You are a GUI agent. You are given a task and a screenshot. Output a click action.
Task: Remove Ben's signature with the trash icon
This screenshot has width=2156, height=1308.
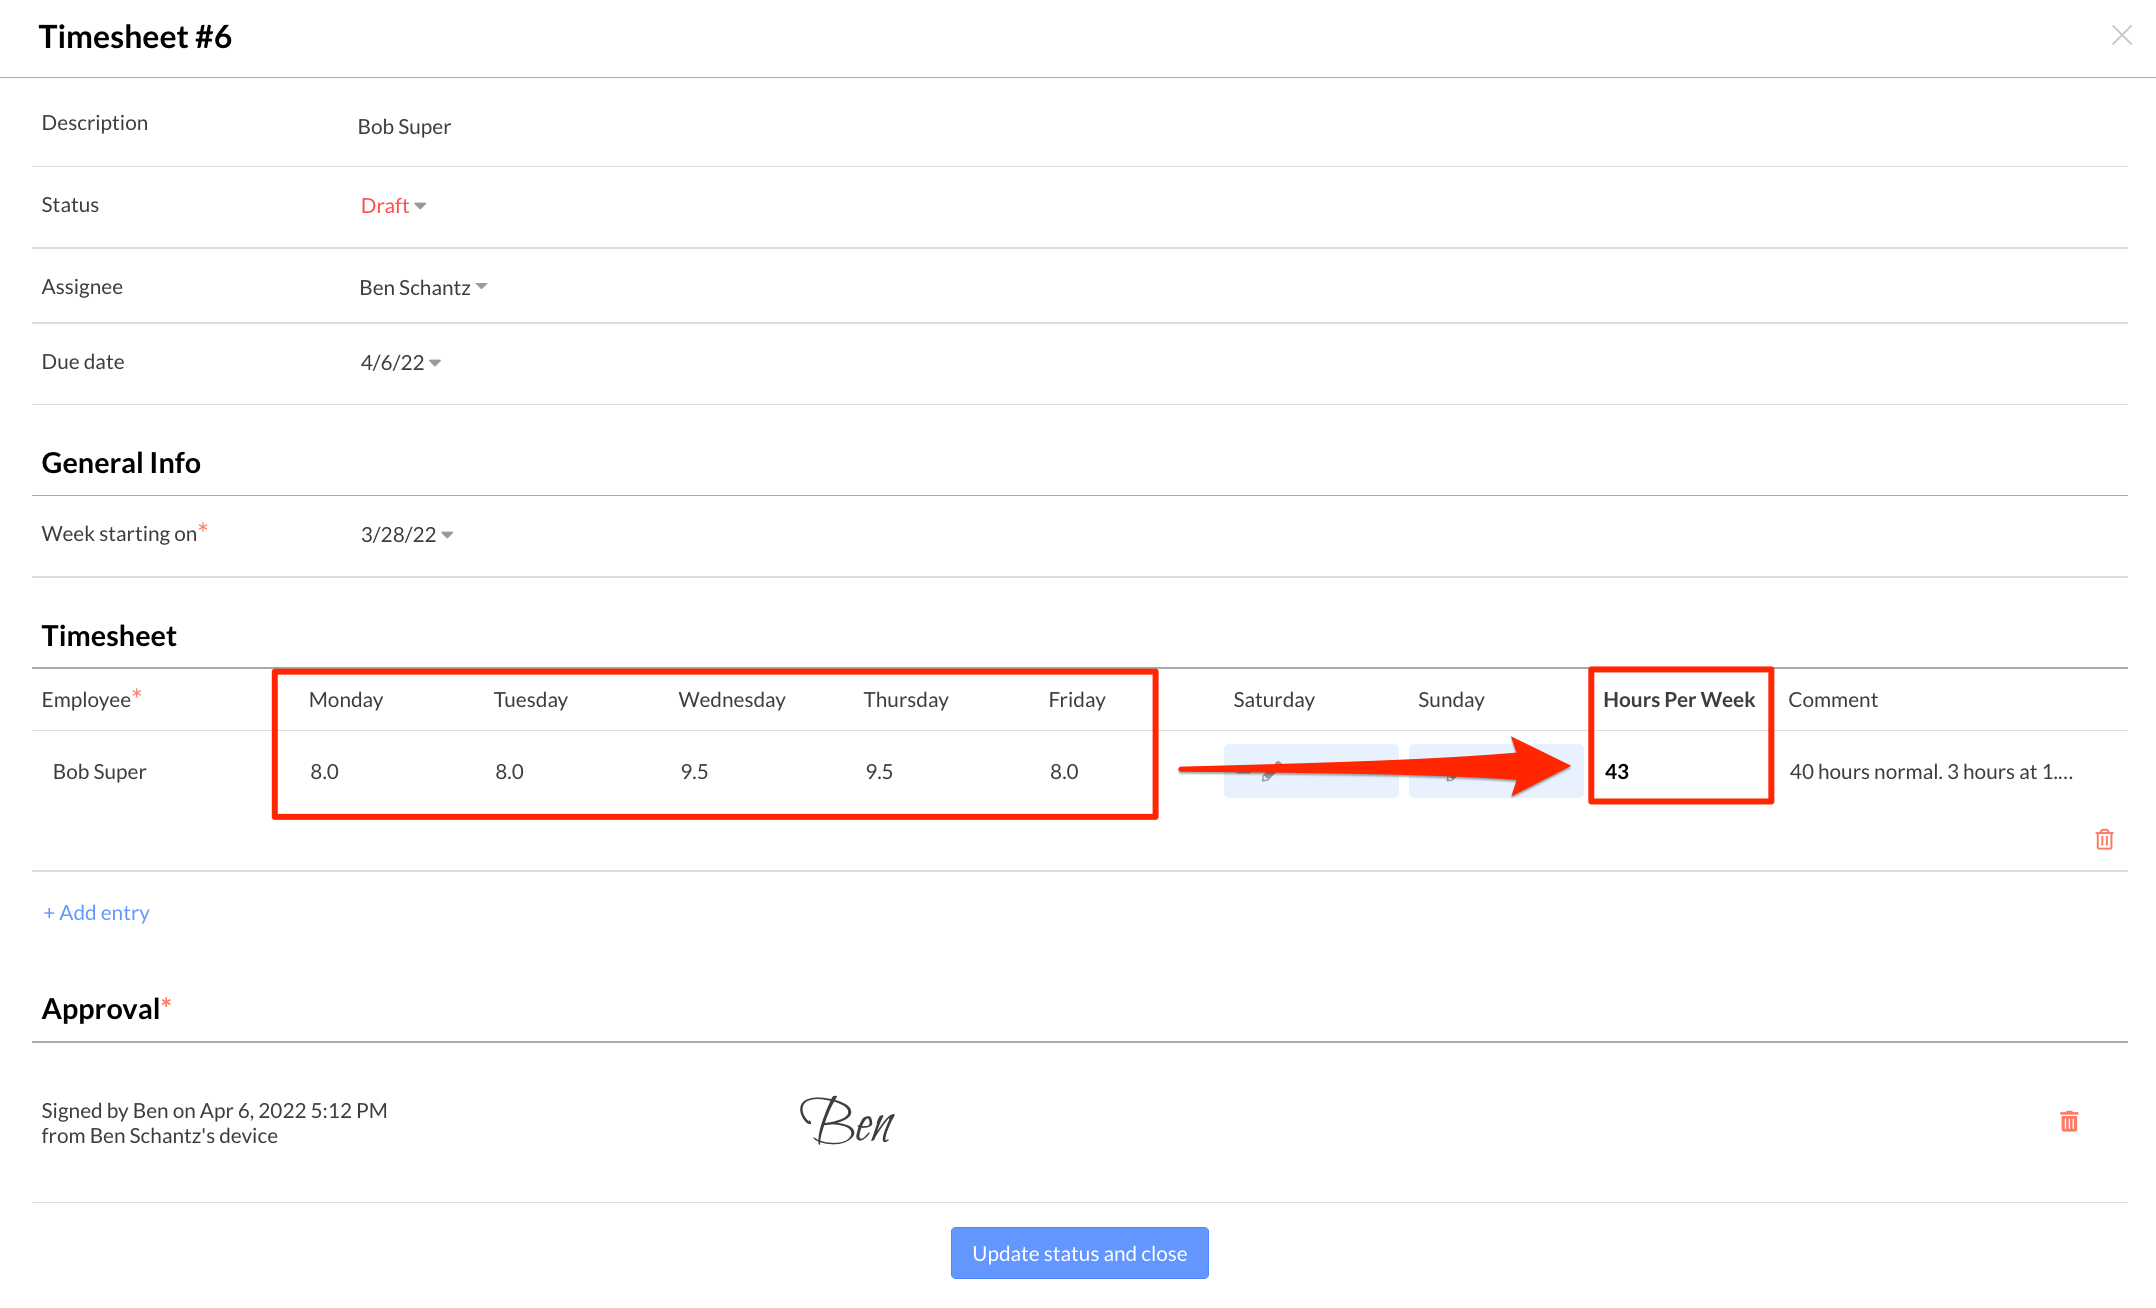2069,1121
